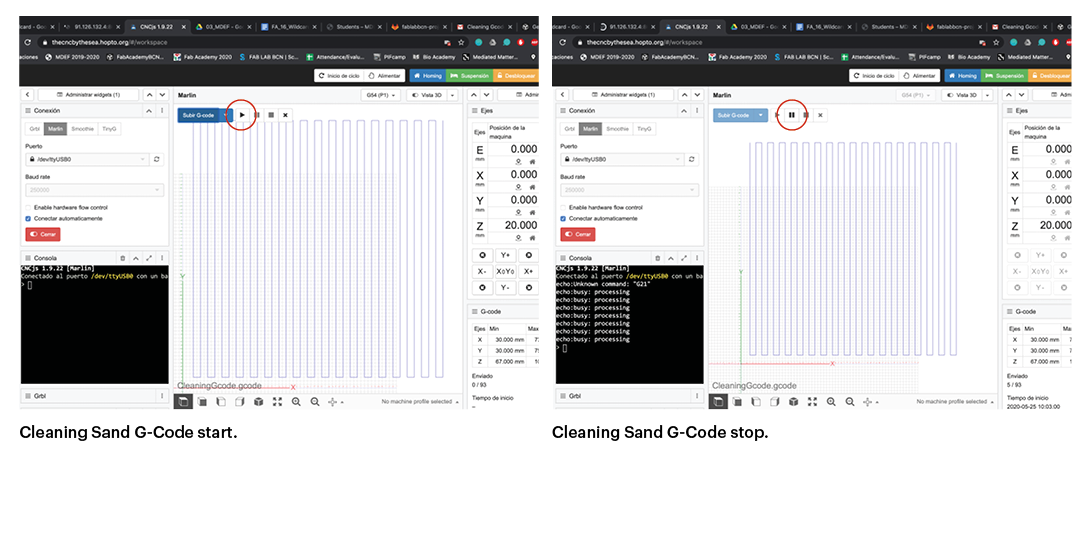This screenshot has width=1091, height=537.
Task: Click Homing button in left screenshot
Action: (427, 75)
